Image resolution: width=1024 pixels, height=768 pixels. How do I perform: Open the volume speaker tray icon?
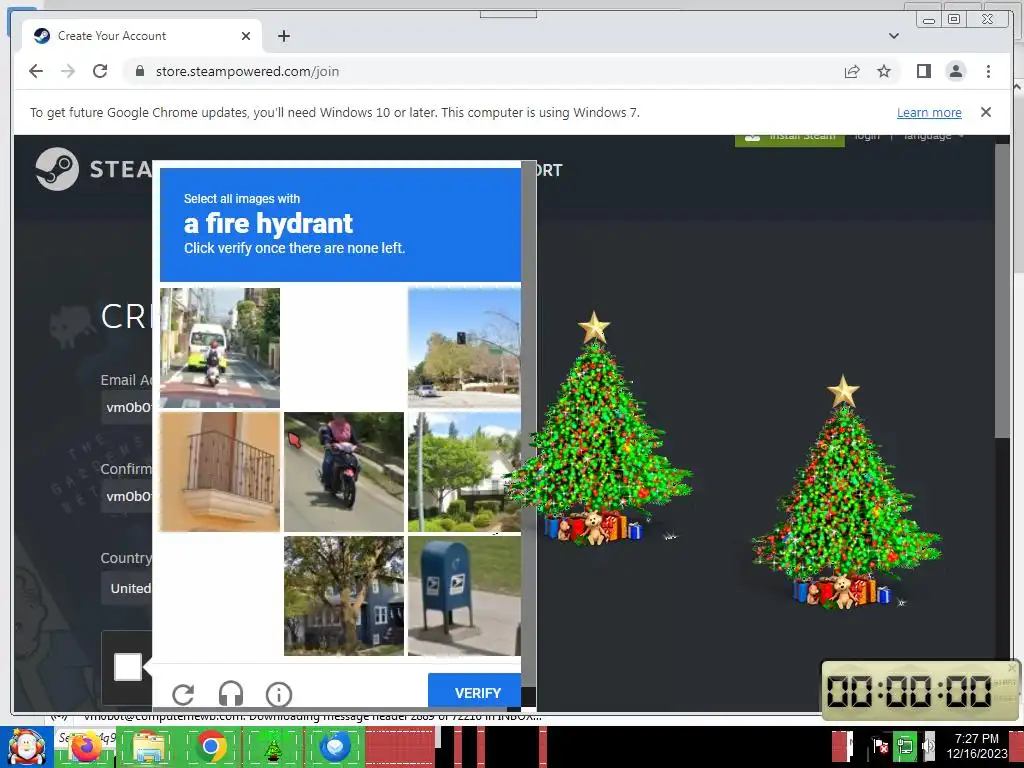[928, 745]
